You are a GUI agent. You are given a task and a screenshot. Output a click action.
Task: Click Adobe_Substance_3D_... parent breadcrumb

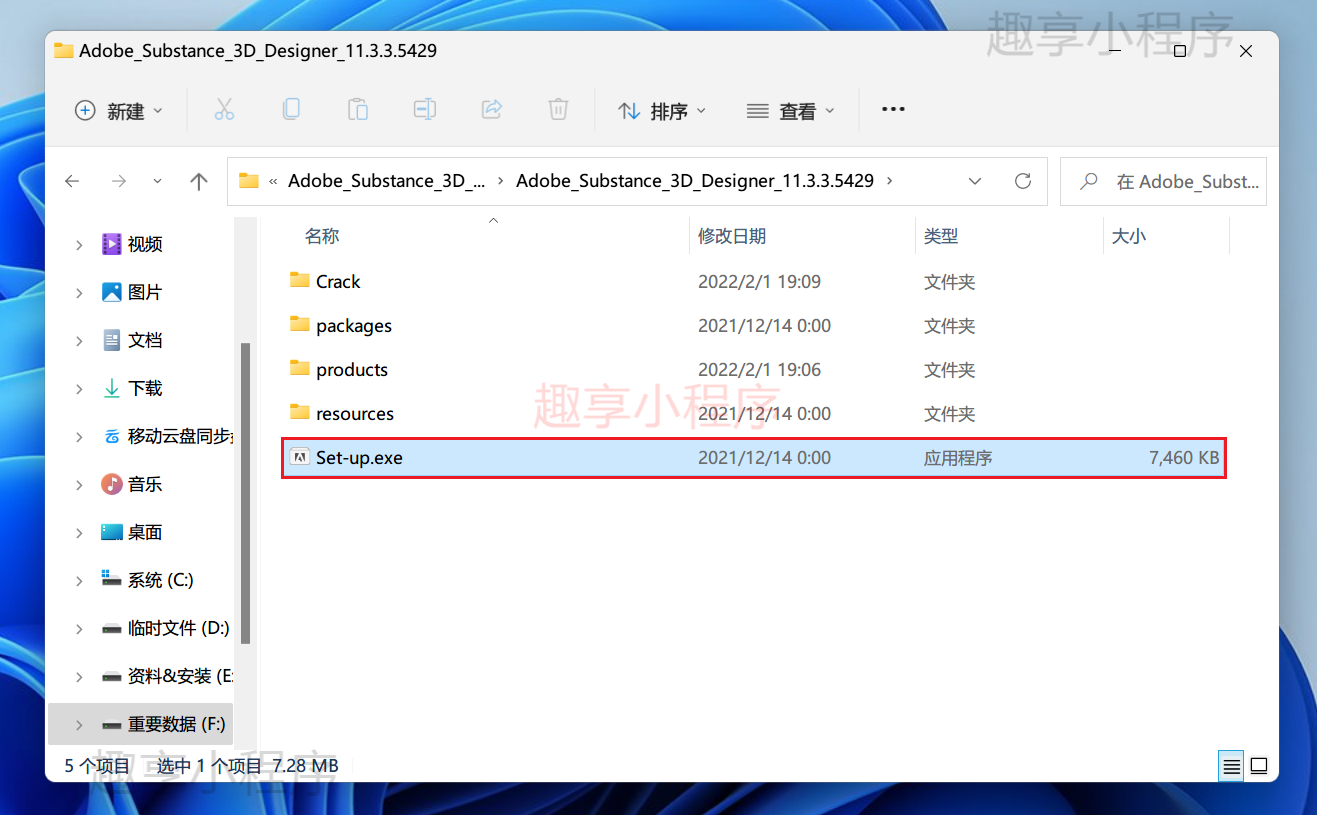[387, 181]
